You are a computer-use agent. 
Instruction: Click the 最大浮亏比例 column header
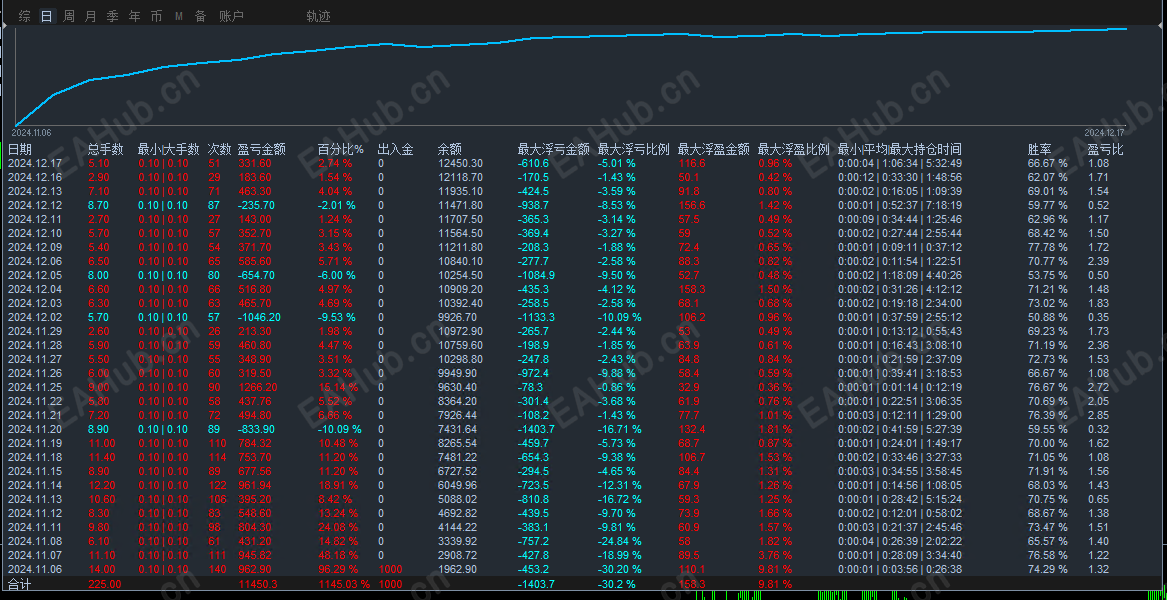[x=634, y=150]
